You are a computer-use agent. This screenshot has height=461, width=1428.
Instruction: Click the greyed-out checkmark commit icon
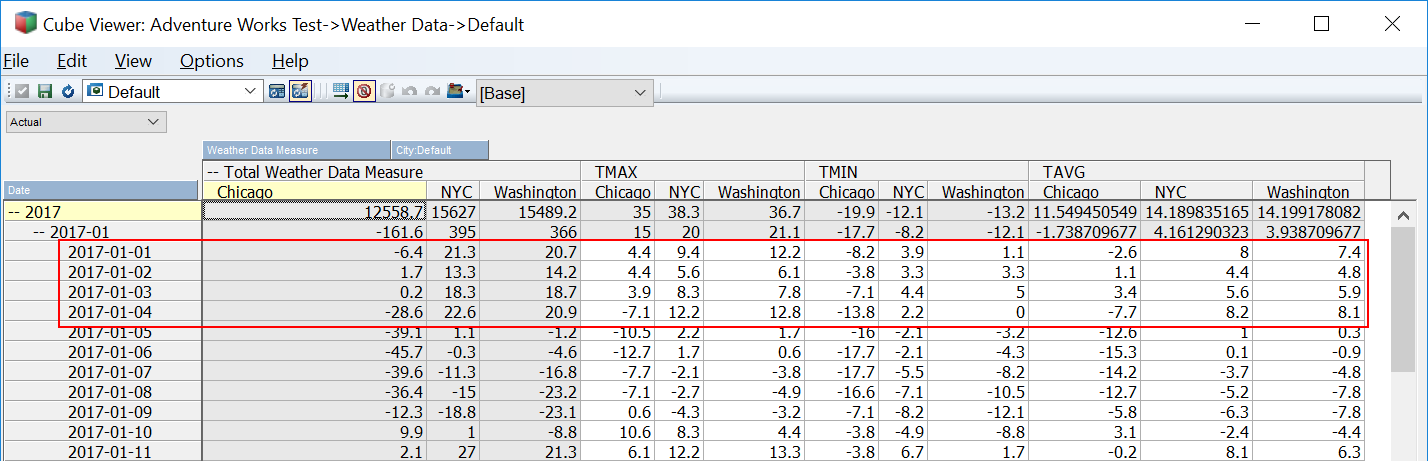[22, 92]
